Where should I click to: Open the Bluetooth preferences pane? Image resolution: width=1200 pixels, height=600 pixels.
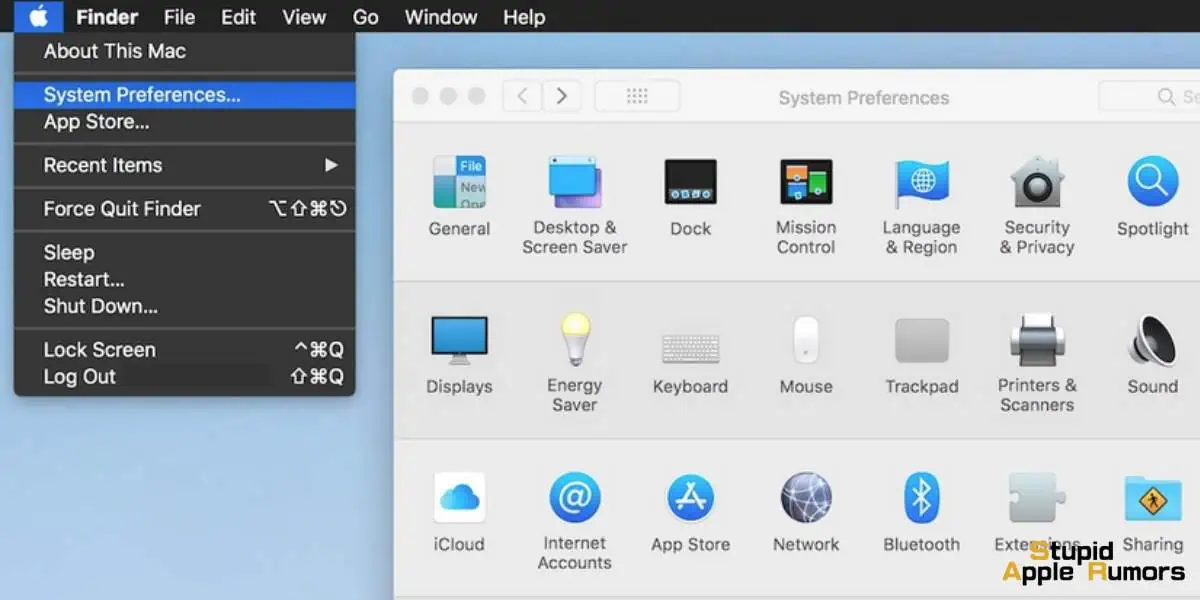pyautogui.click(x=921, y=513)
